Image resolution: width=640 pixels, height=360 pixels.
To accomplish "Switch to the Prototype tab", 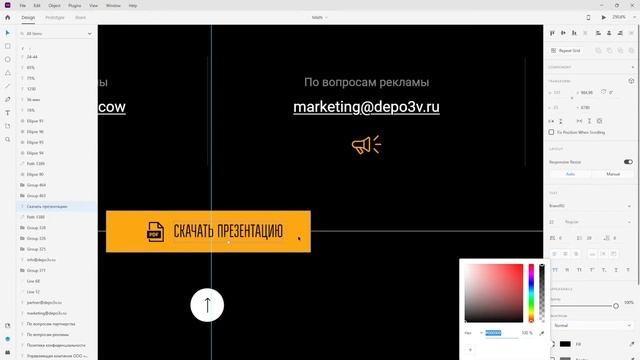I will 55,18.
